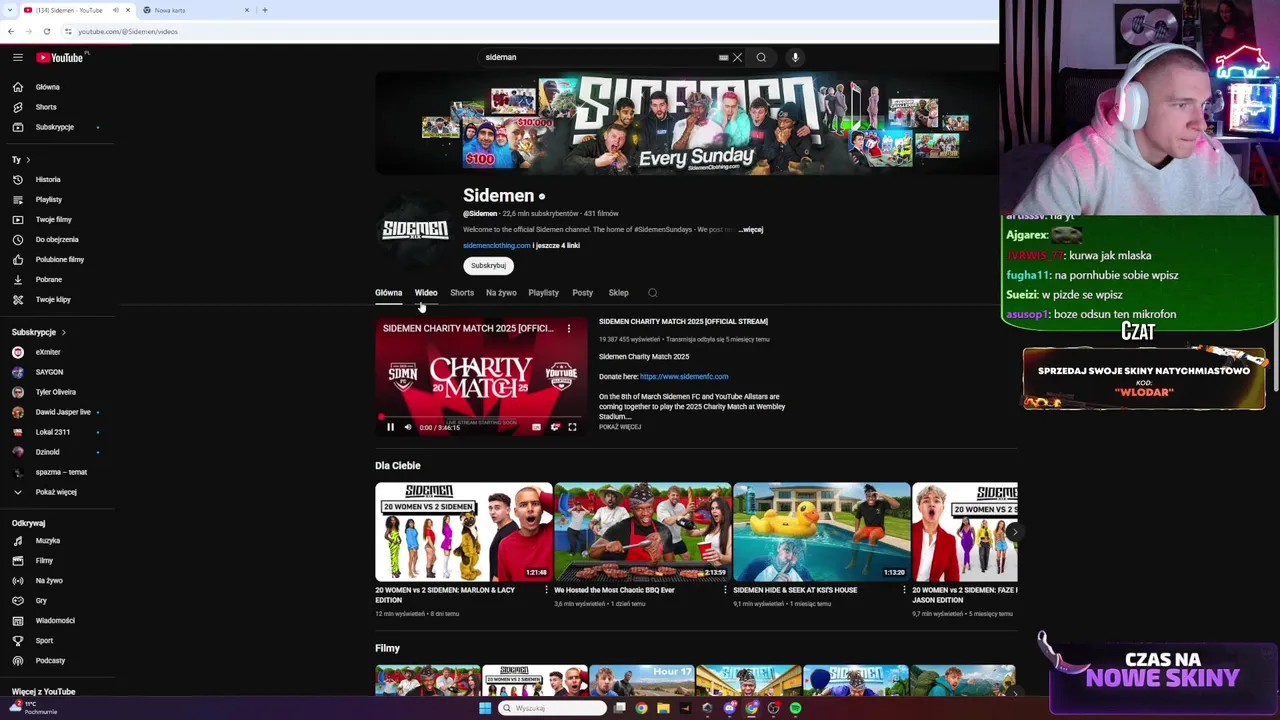Enter fullscreen on the featured video

[x=572, y=427]
